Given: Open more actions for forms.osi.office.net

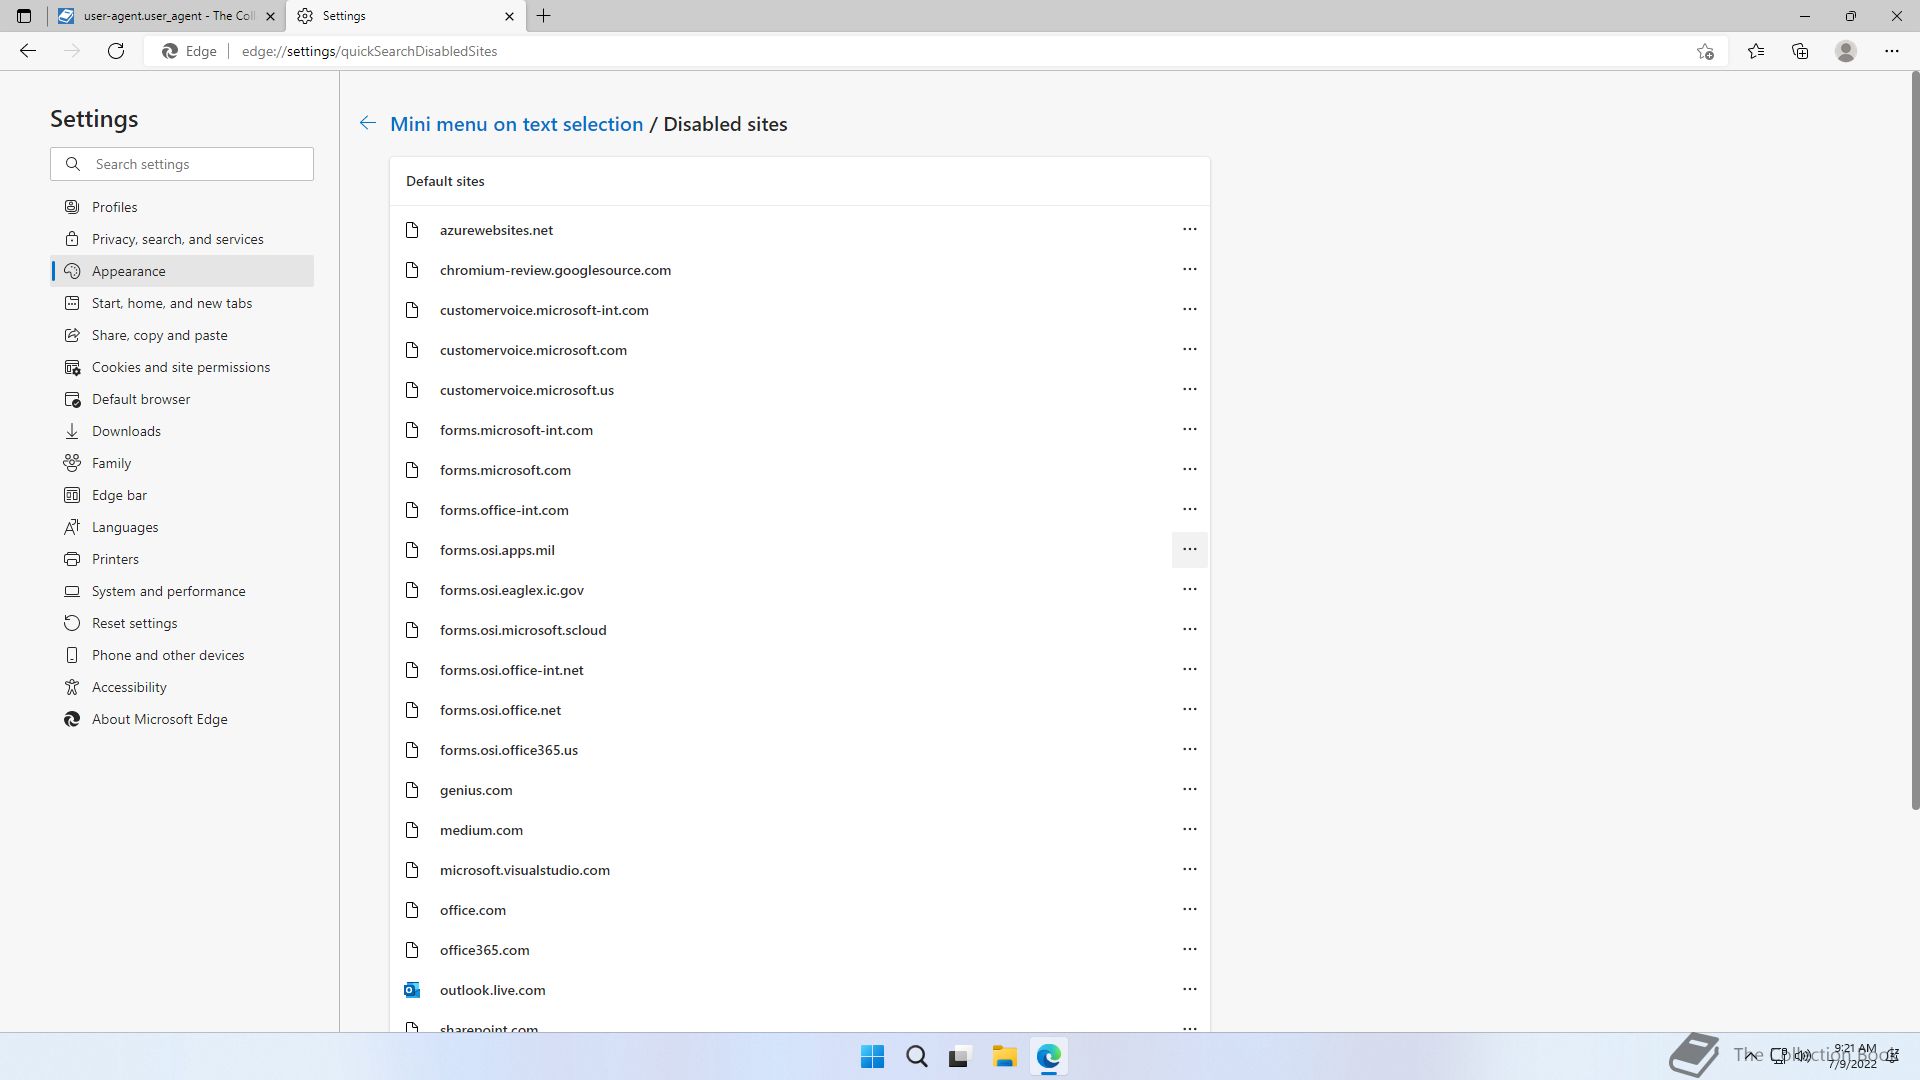Looking at the screenshot, I should click(x=1189, y=709).
